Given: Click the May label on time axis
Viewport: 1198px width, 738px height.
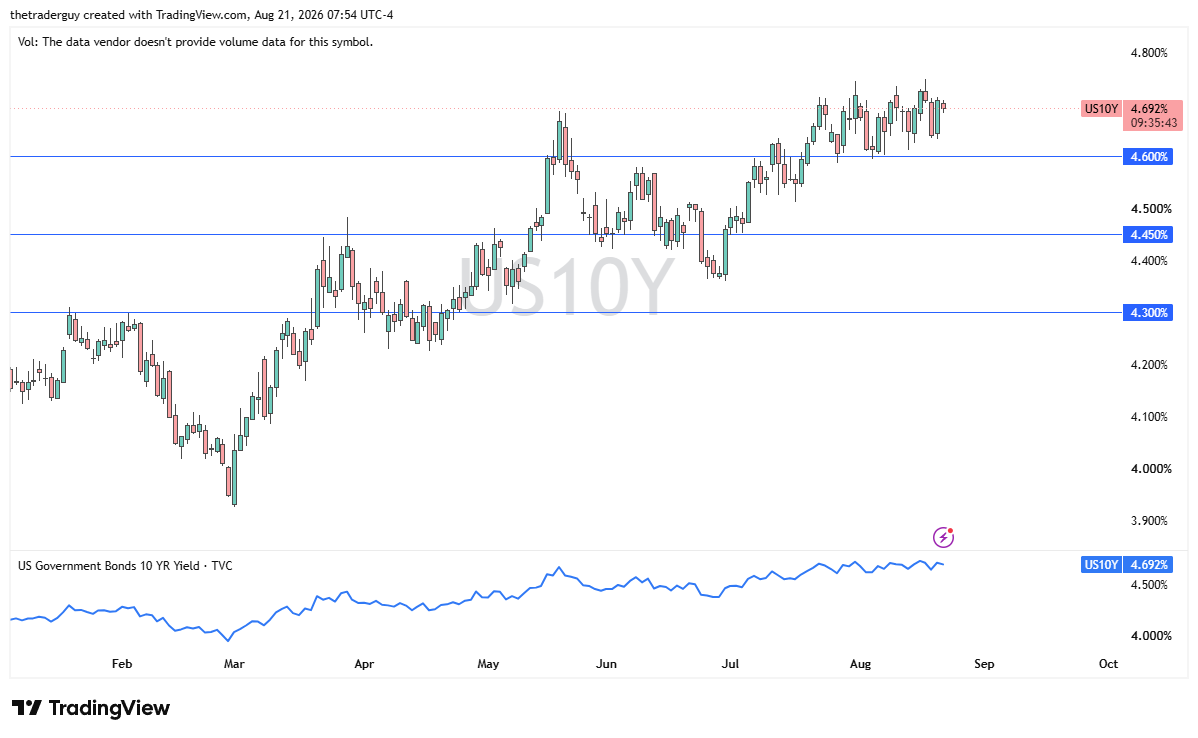Looking at the screenshot, I should [488, 664].
